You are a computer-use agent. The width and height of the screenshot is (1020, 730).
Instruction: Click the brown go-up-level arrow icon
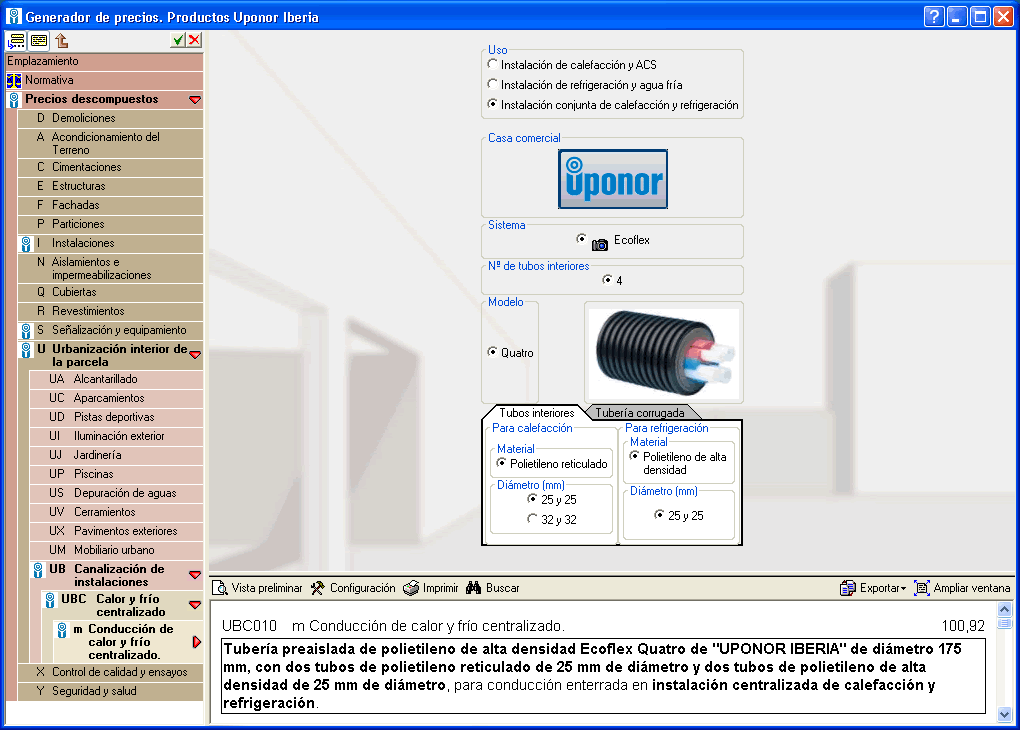[62, 40]
